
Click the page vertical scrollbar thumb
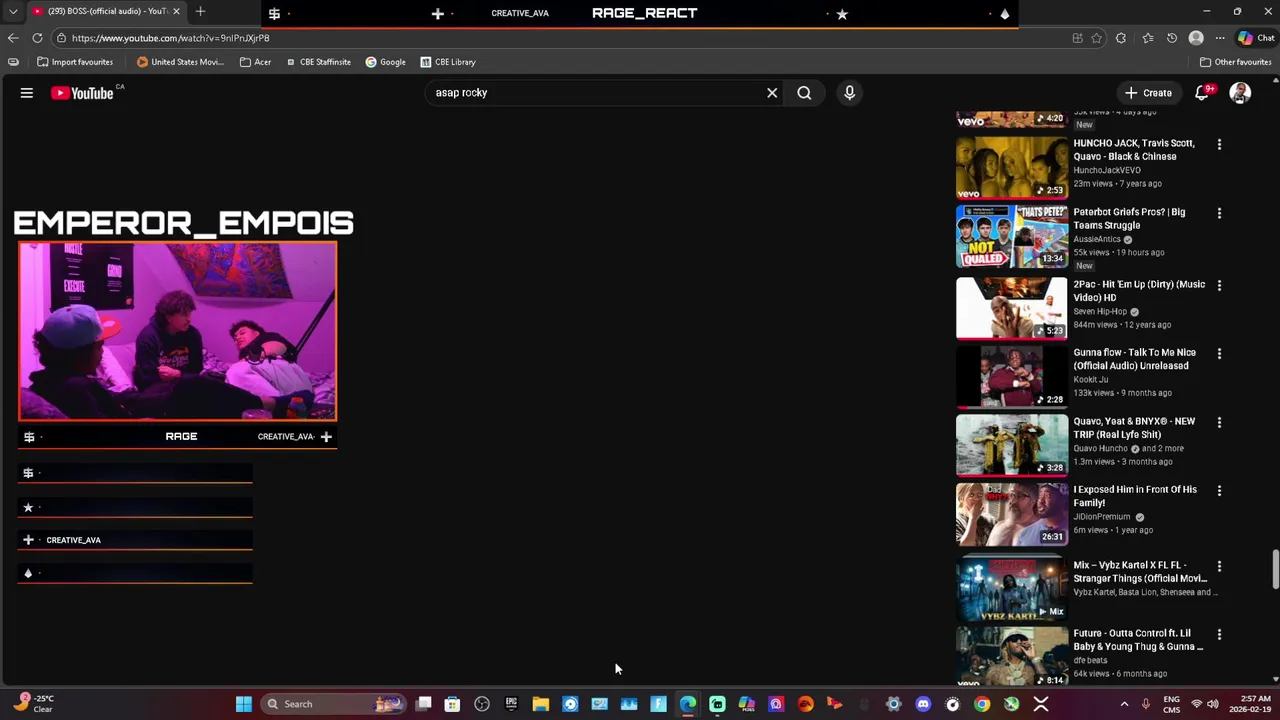tap(1275, 569)
